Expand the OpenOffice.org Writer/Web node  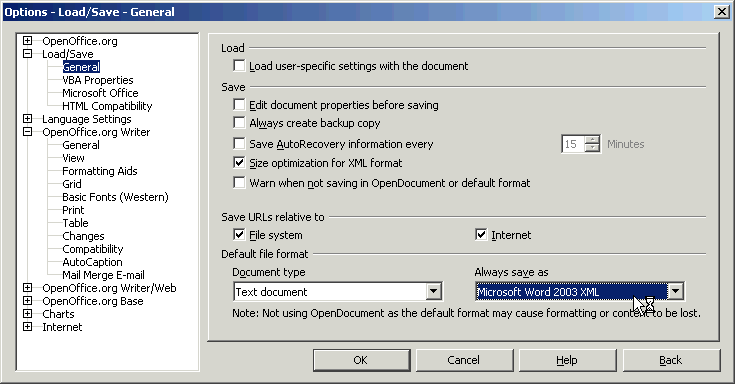(x=28, y=287)
